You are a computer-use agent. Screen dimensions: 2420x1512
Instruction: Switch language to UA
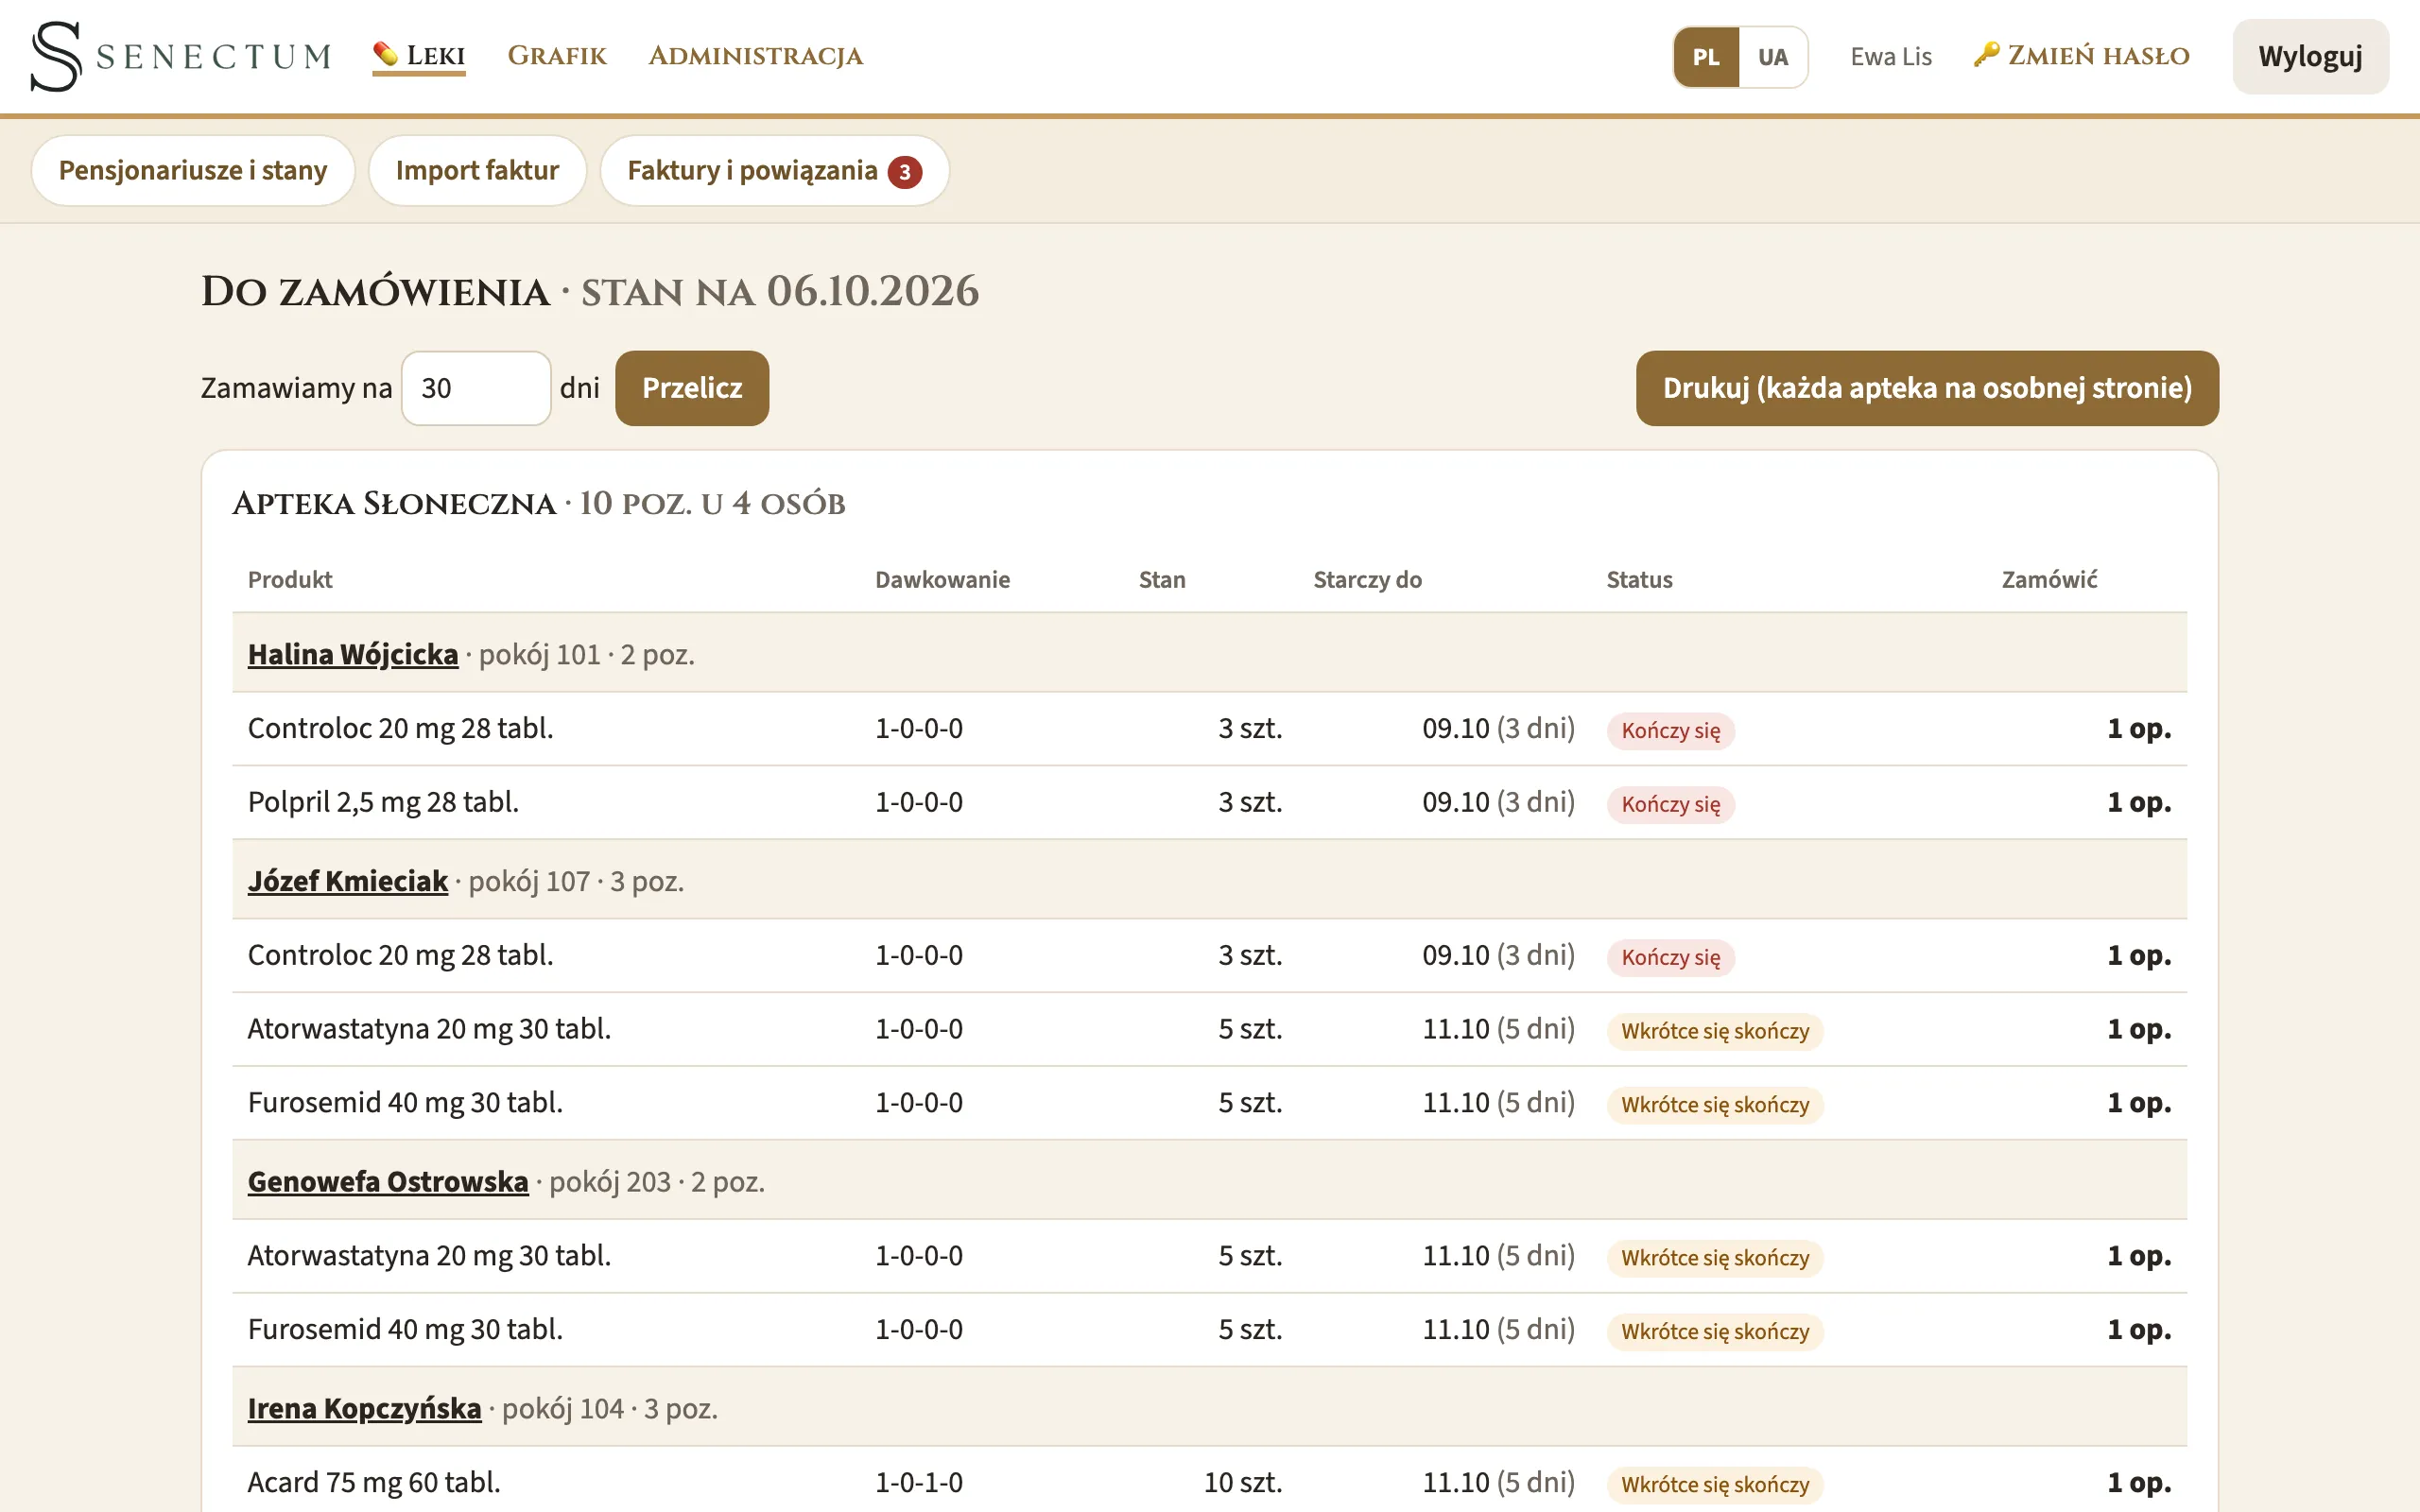point(1773,57)
